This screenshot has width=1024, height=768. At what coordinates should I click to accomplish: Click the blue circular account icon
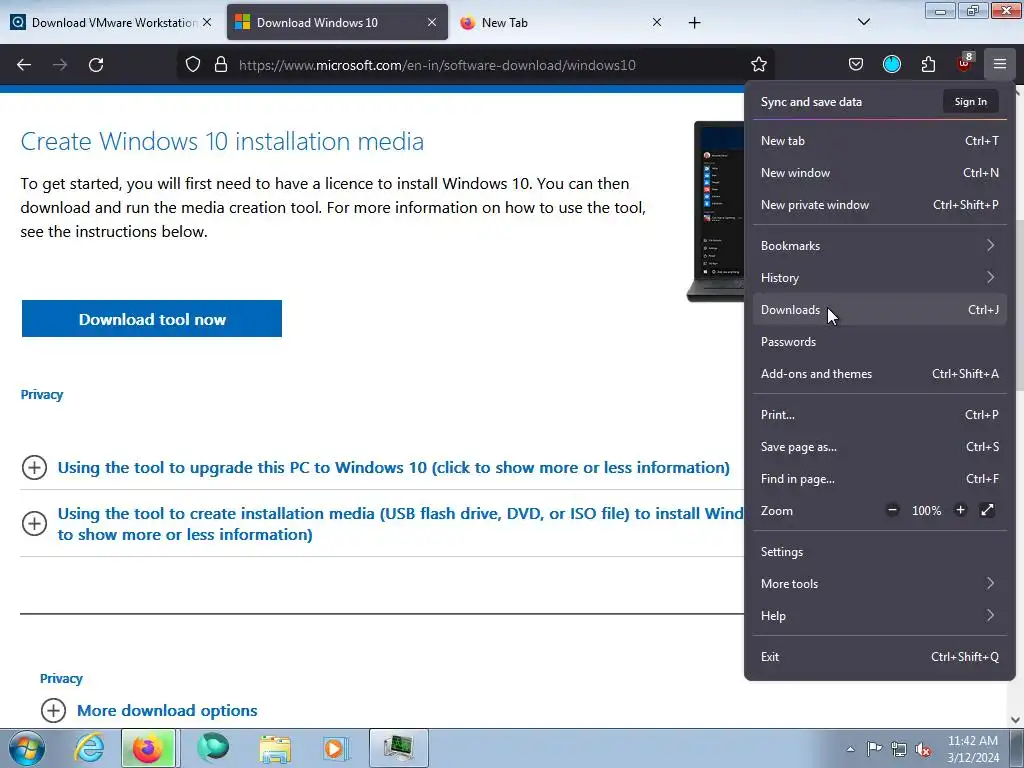click(891, 64)
